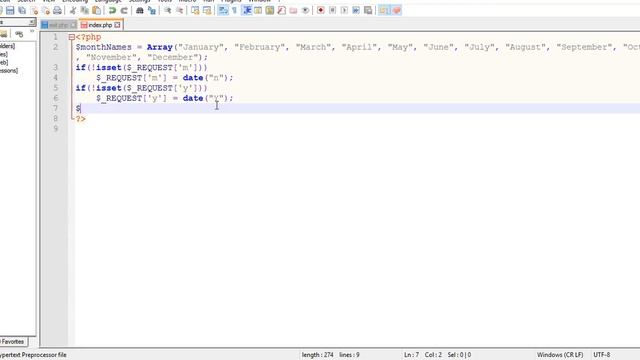Open the Replace dialog icon
Image resolution: width=640 pixels, height=360 pixels.
tap(152, 11)
